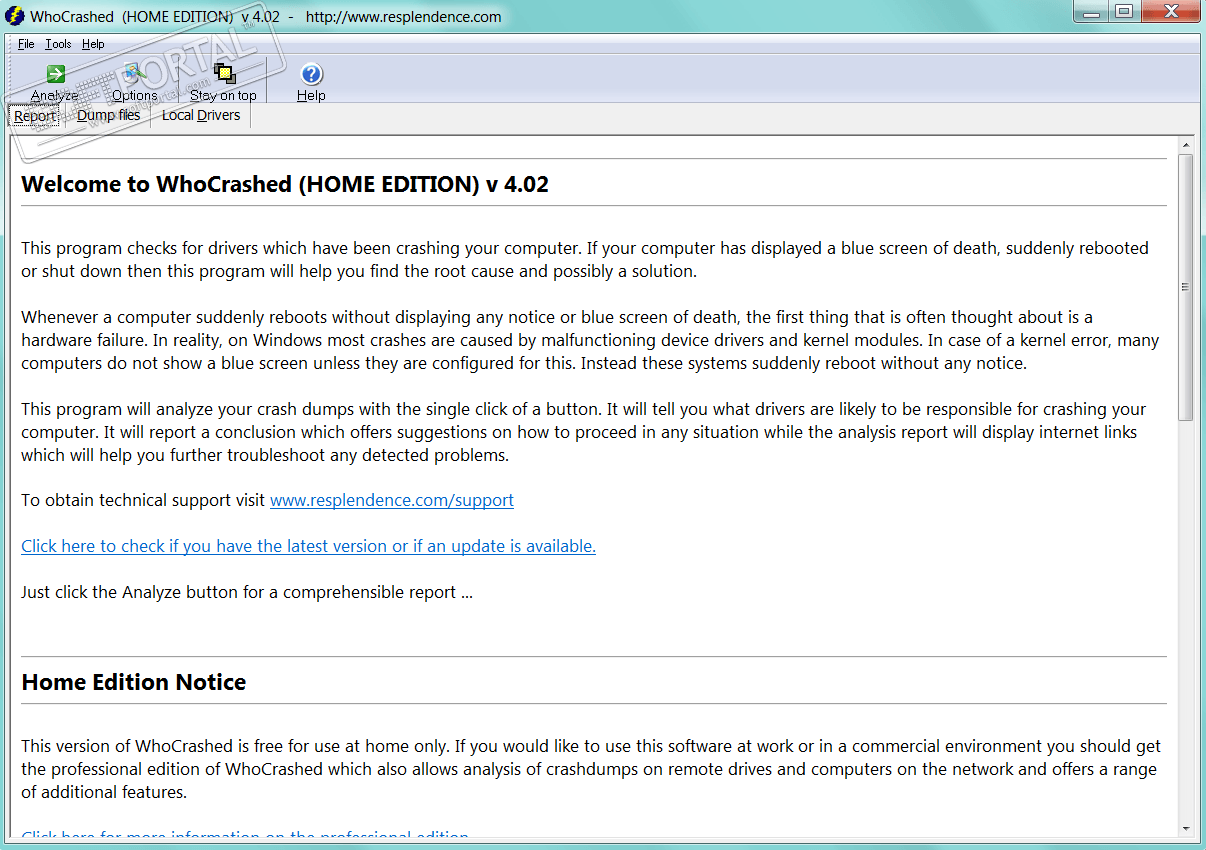Click the 'Home Edition Notice' heading
The width and height of the screenshot is (1206, 850).
pyautogui.click(x=134, y=682)
